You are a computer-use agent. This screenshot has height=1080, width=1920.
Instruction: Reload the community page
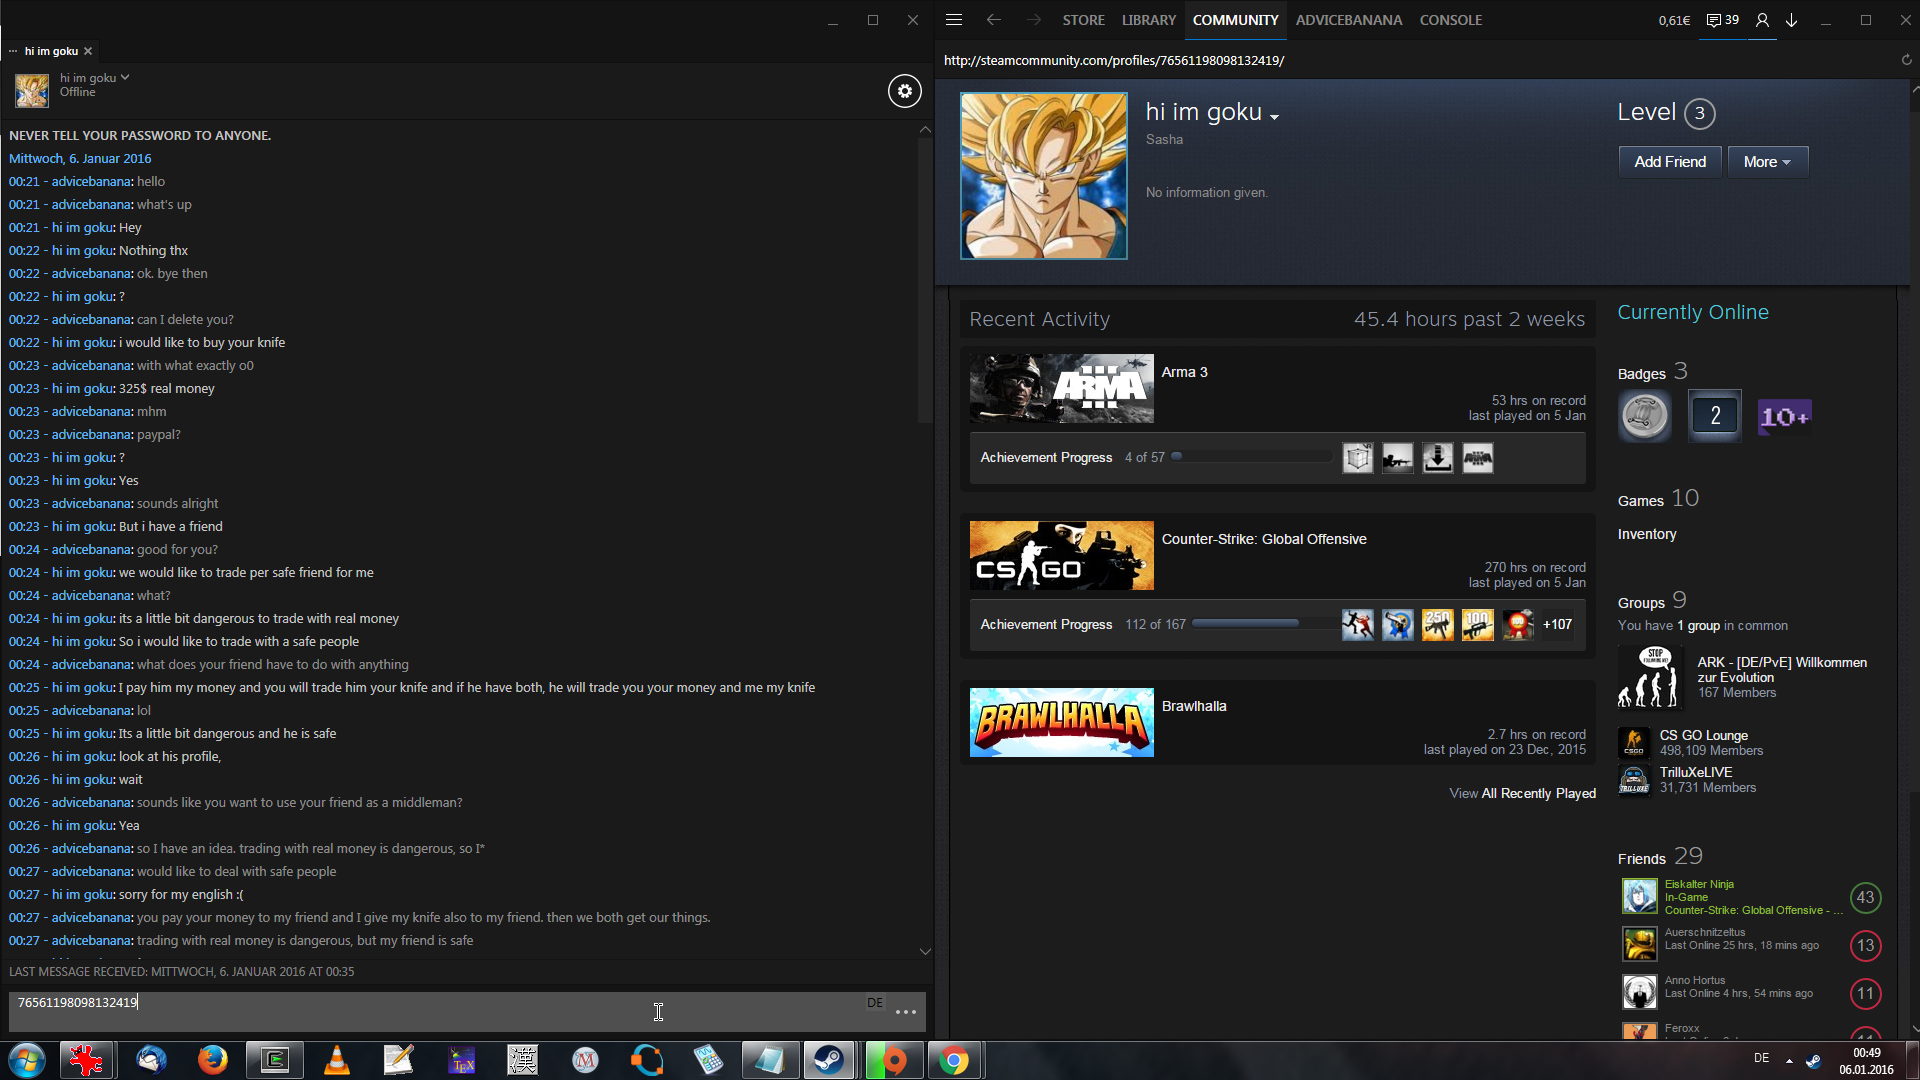point(1906,60)
